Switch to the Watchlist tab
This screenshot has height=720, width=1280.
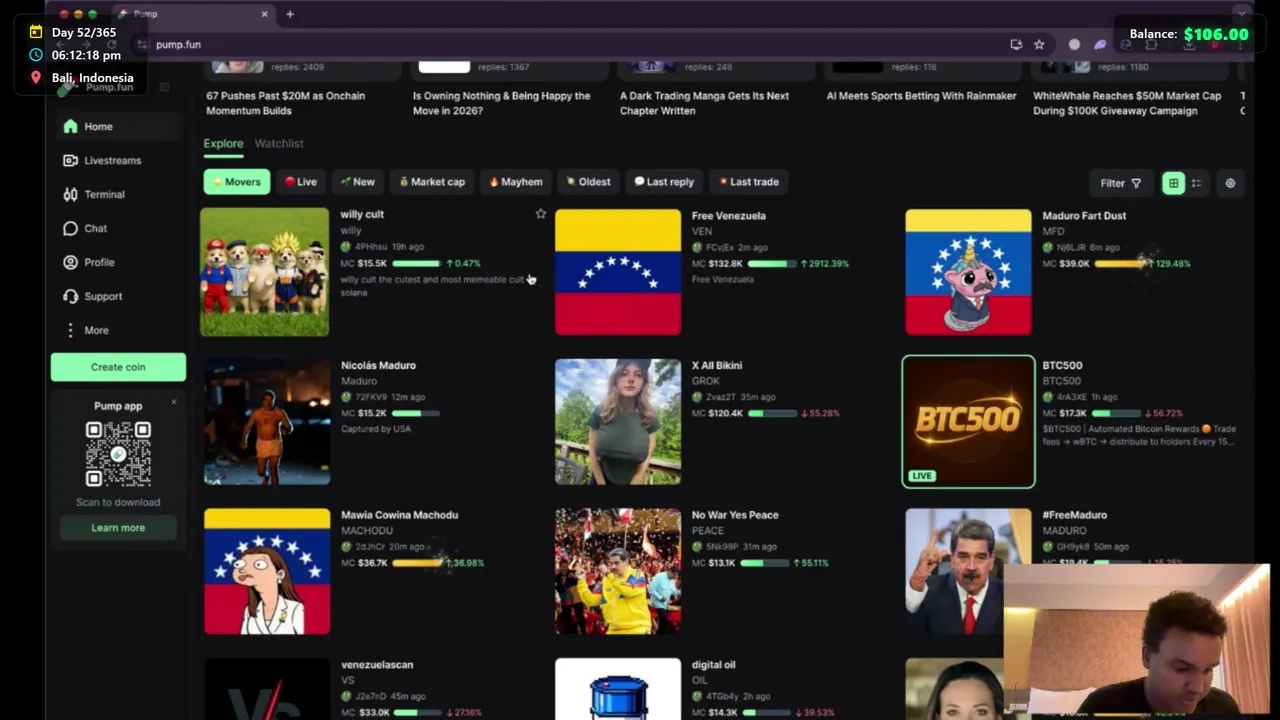279,144
